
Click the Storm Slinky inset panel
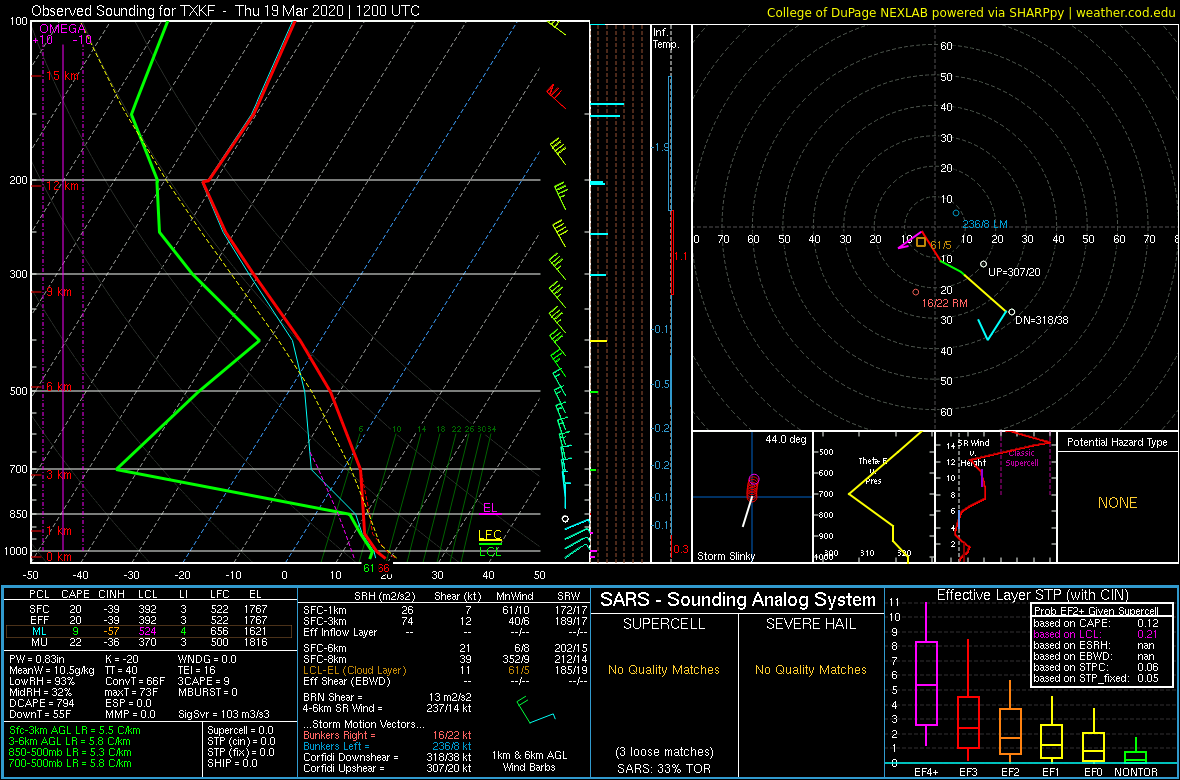pos(752,497)
